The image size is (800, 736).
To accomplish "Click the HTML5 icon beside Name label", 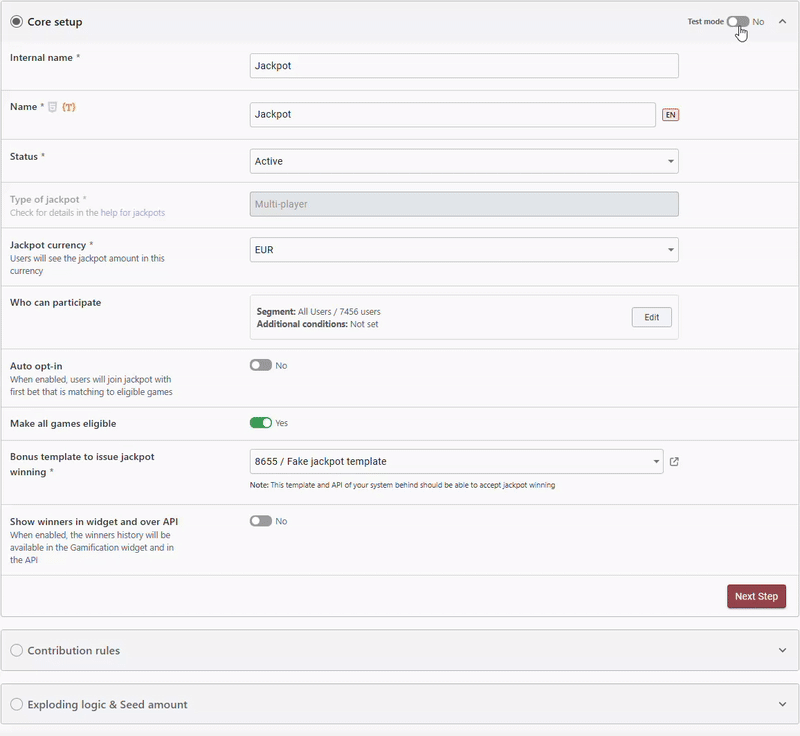I will [53, 107].
